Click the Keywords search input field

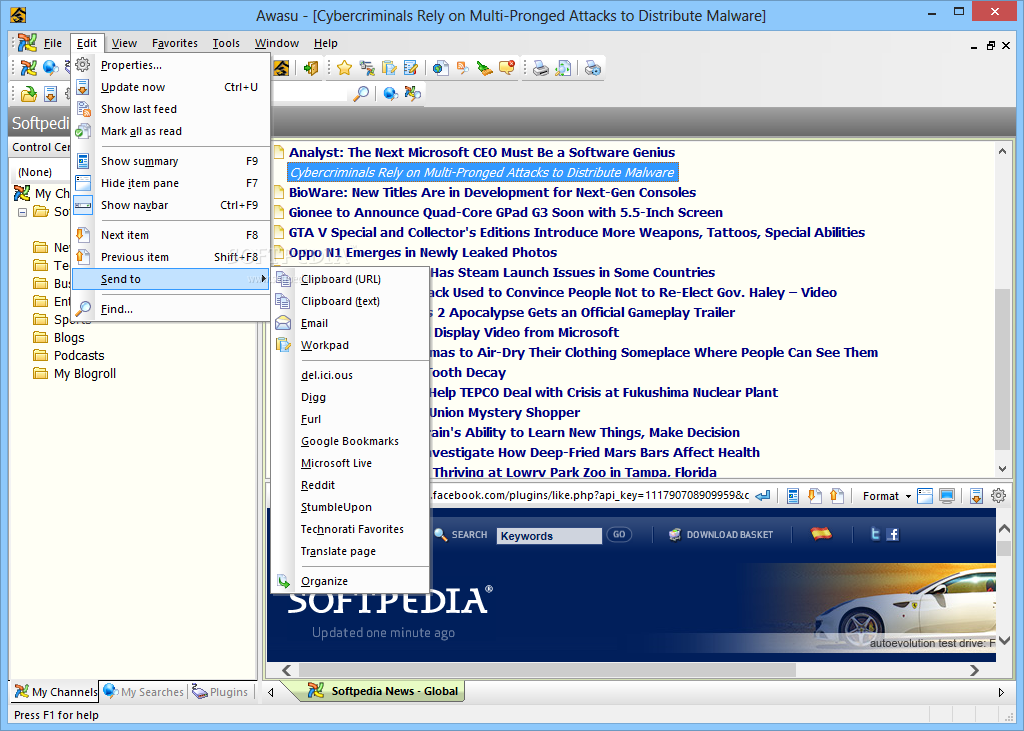pos(549,536)
